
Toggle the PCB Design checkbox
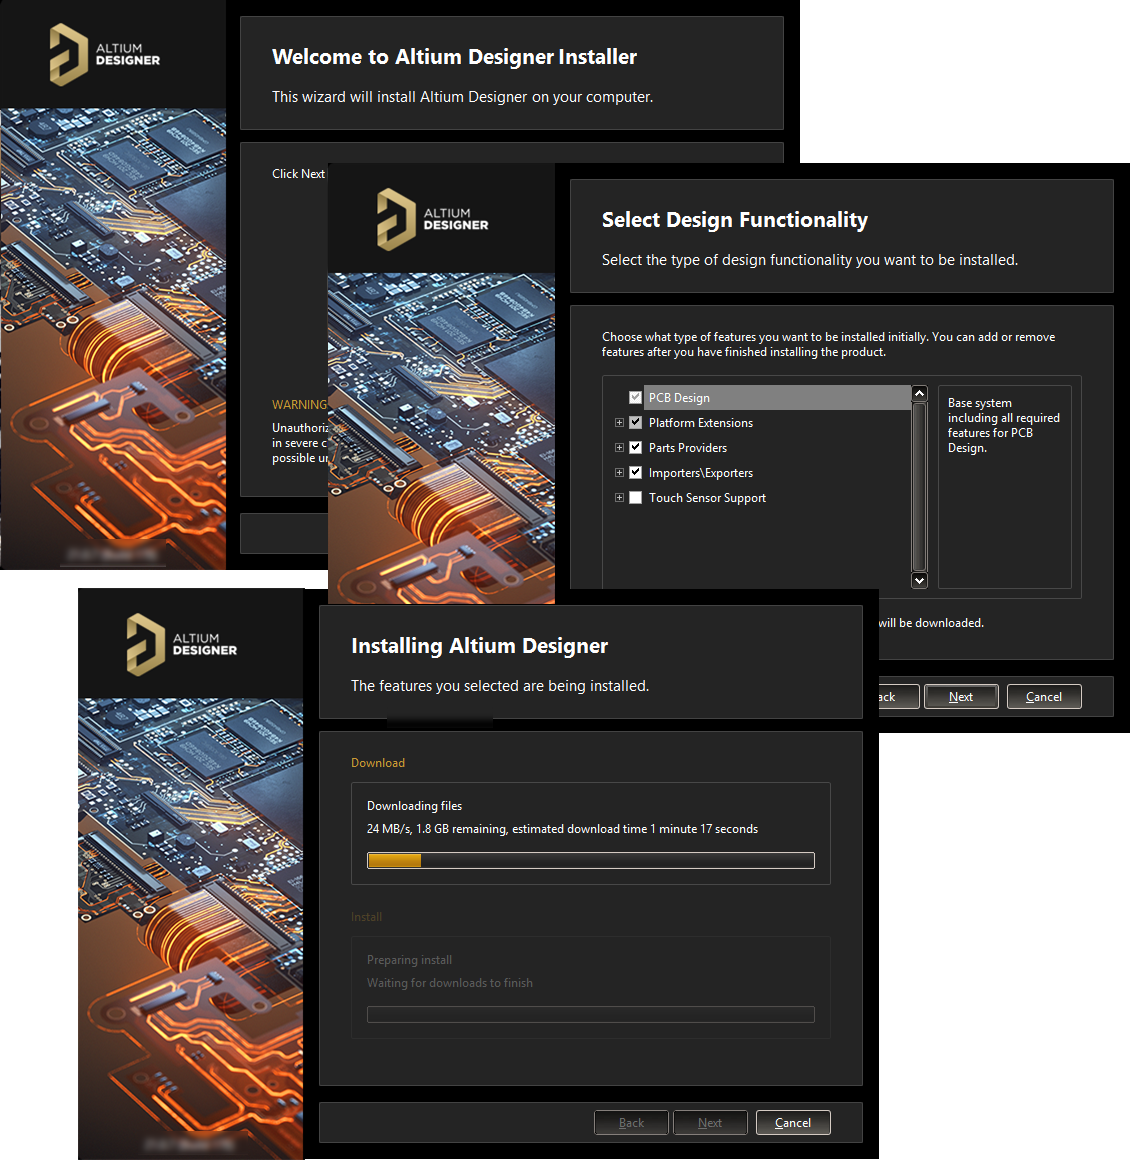pos(635,398)
